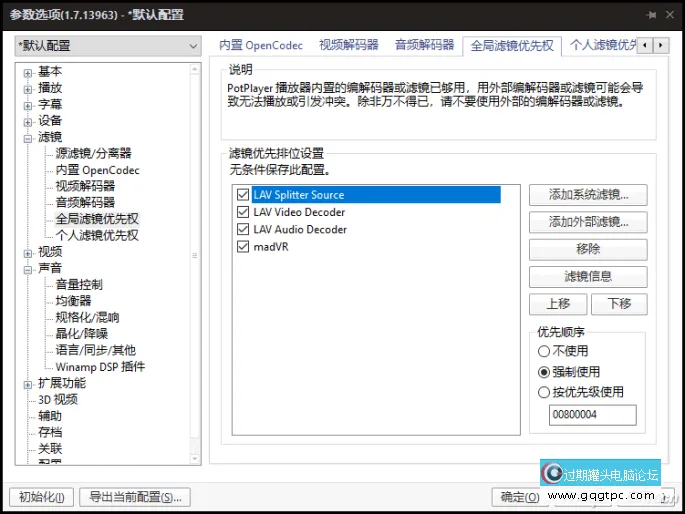Uncheck the LAV Audio Decoder checkbox
The image size is (685, 514).
coord(243,229)
